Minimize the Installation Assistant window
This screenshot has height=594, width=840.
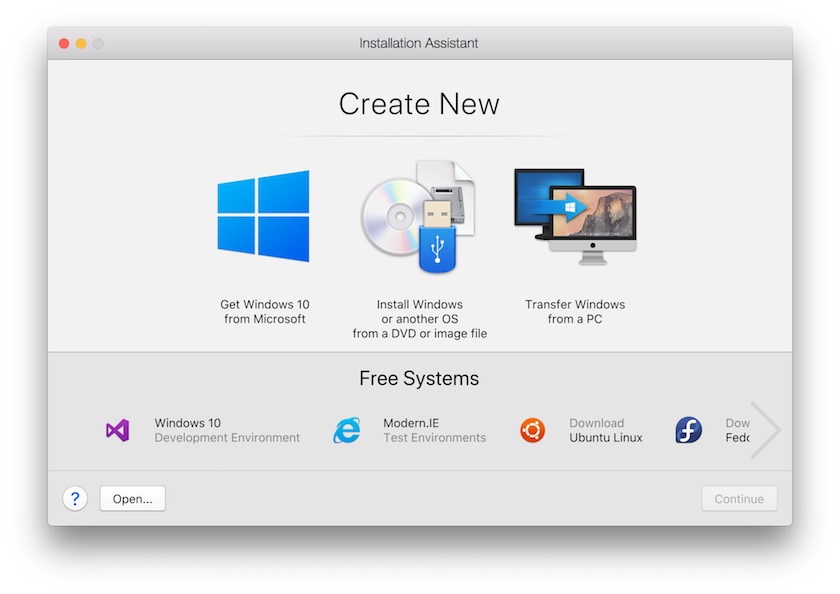81,43
